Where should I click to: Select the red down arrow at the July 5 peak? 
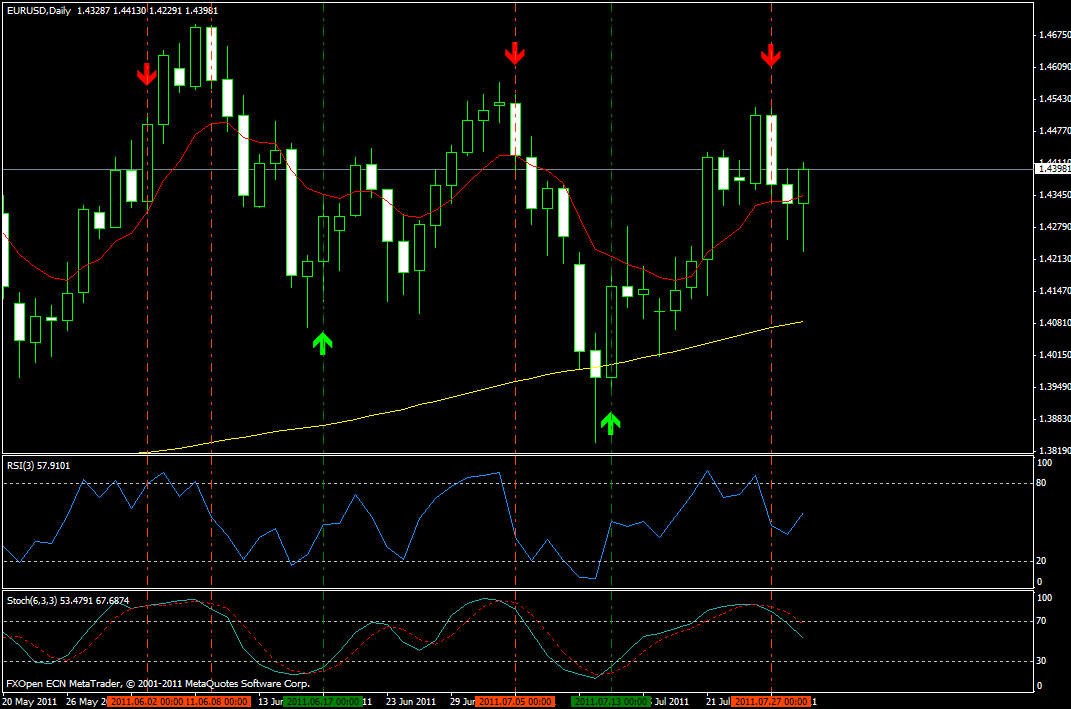pyautogui.click(x=514, y=53)
